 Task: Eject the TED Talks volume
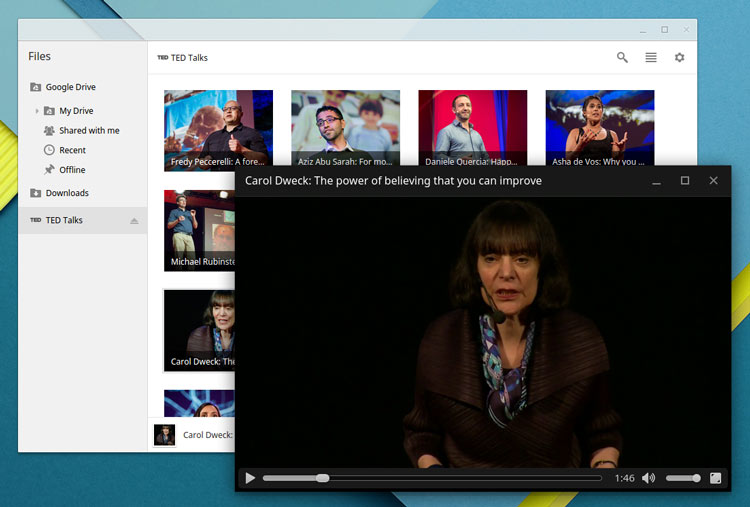pos(134,220)
